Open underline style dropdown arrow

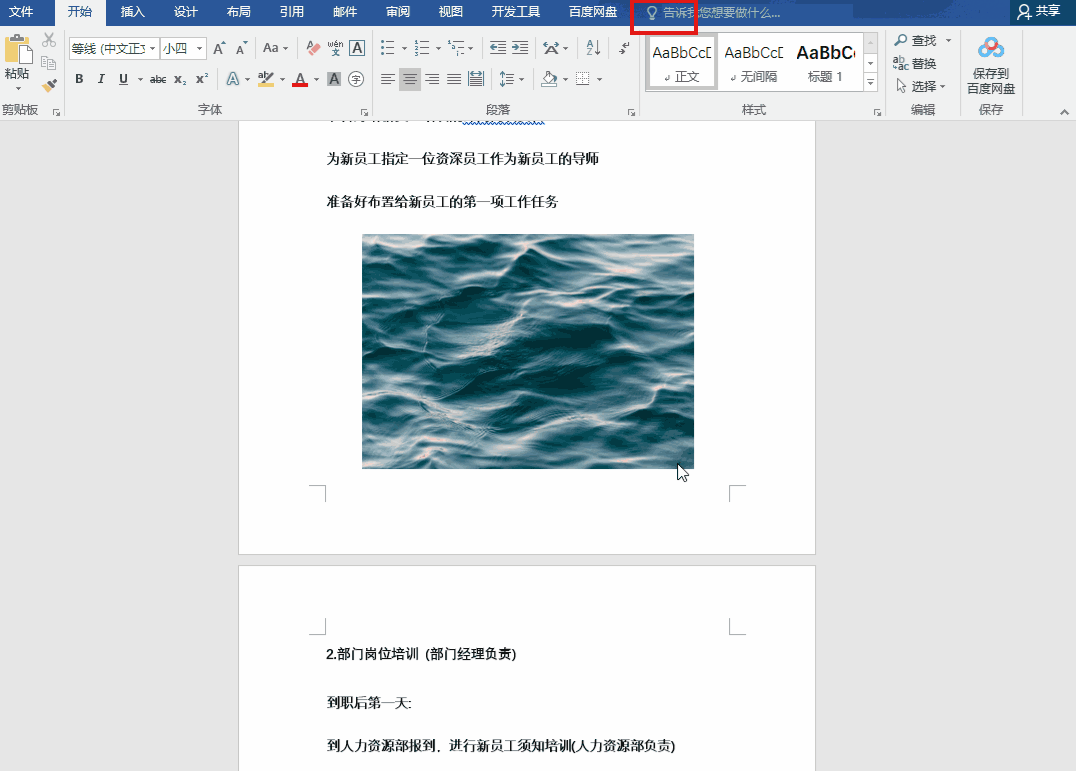coord(140,80)
